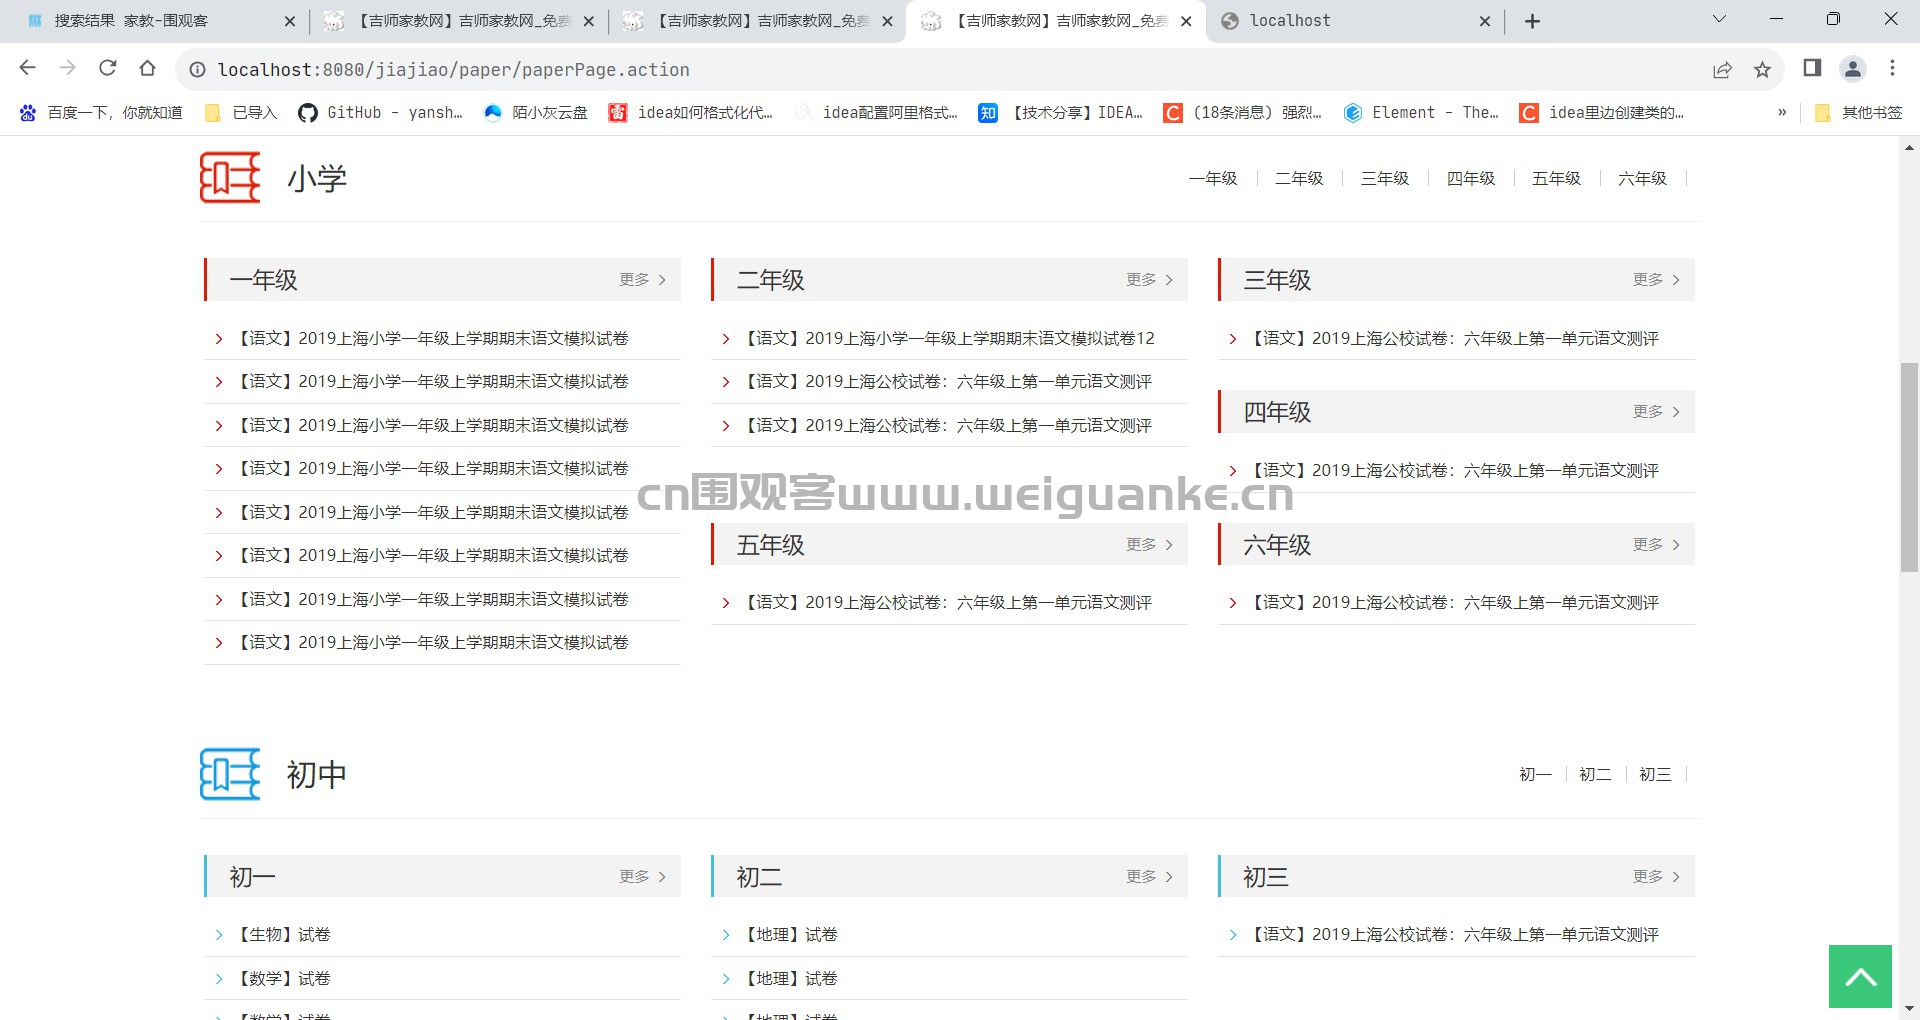Open the 技术分享 IDEA bookmark
Image resolution: width=1920 pixels, height=1020 pixels.
coord(1060,113)
